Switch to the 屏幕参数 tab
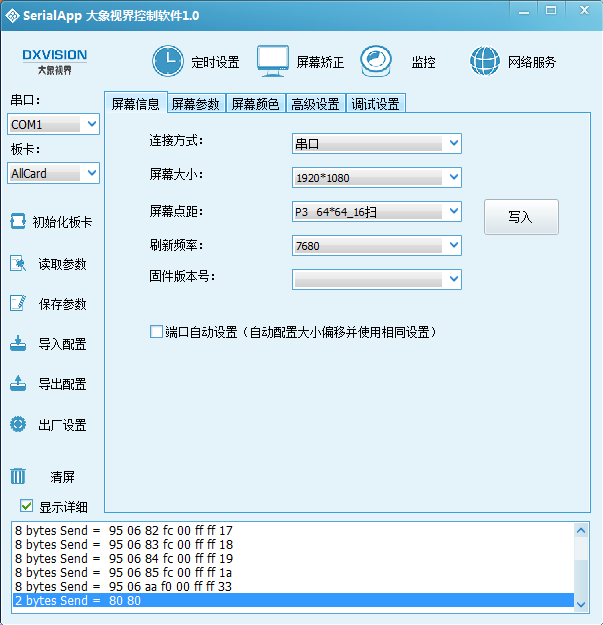 [196, 104]
